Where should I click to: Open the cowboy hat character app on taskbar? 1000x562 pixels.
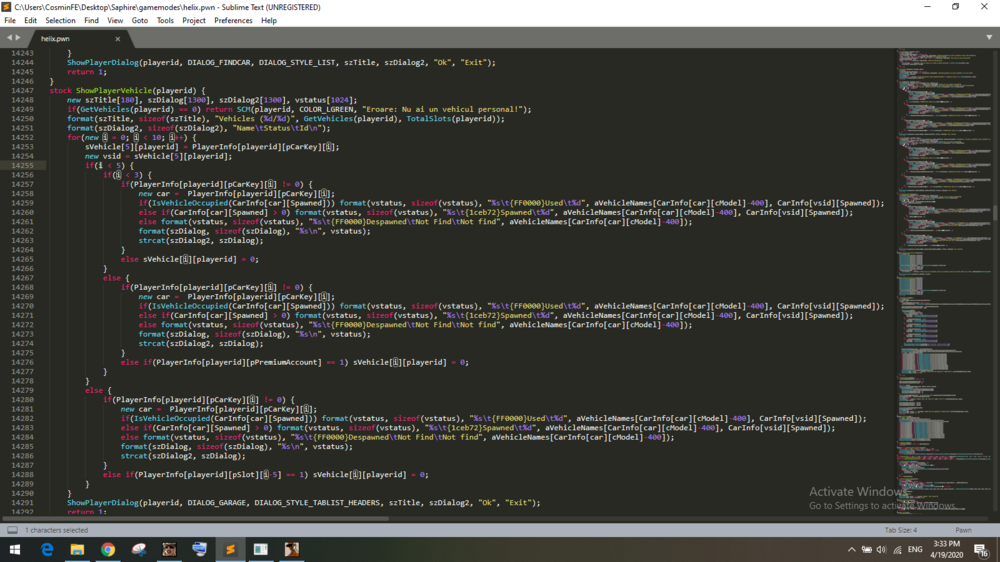point(291,549)
